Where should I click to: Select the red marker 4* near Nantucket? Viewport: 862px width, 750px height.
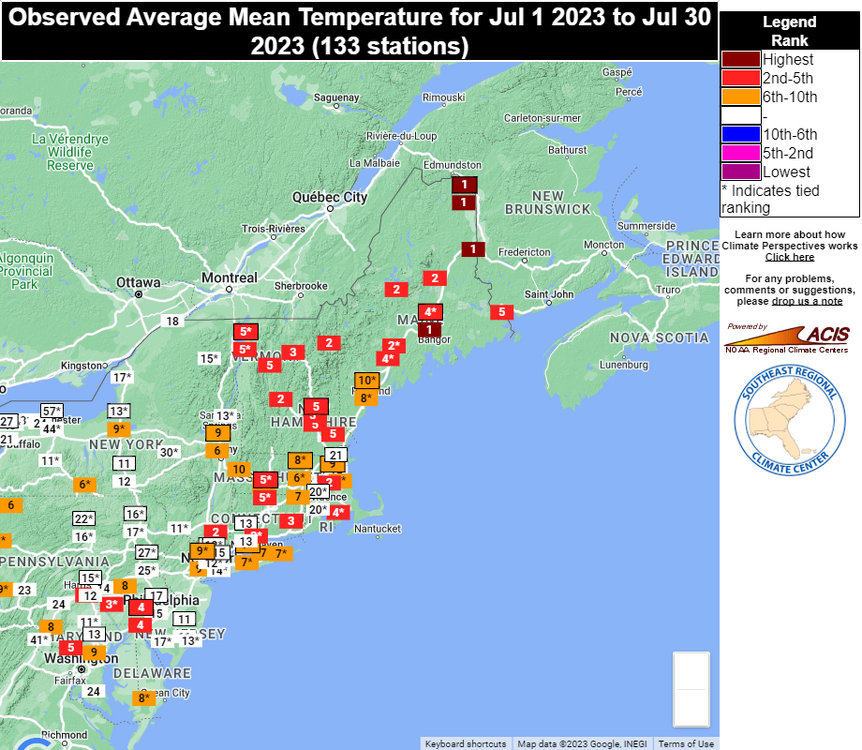(339, 512)
